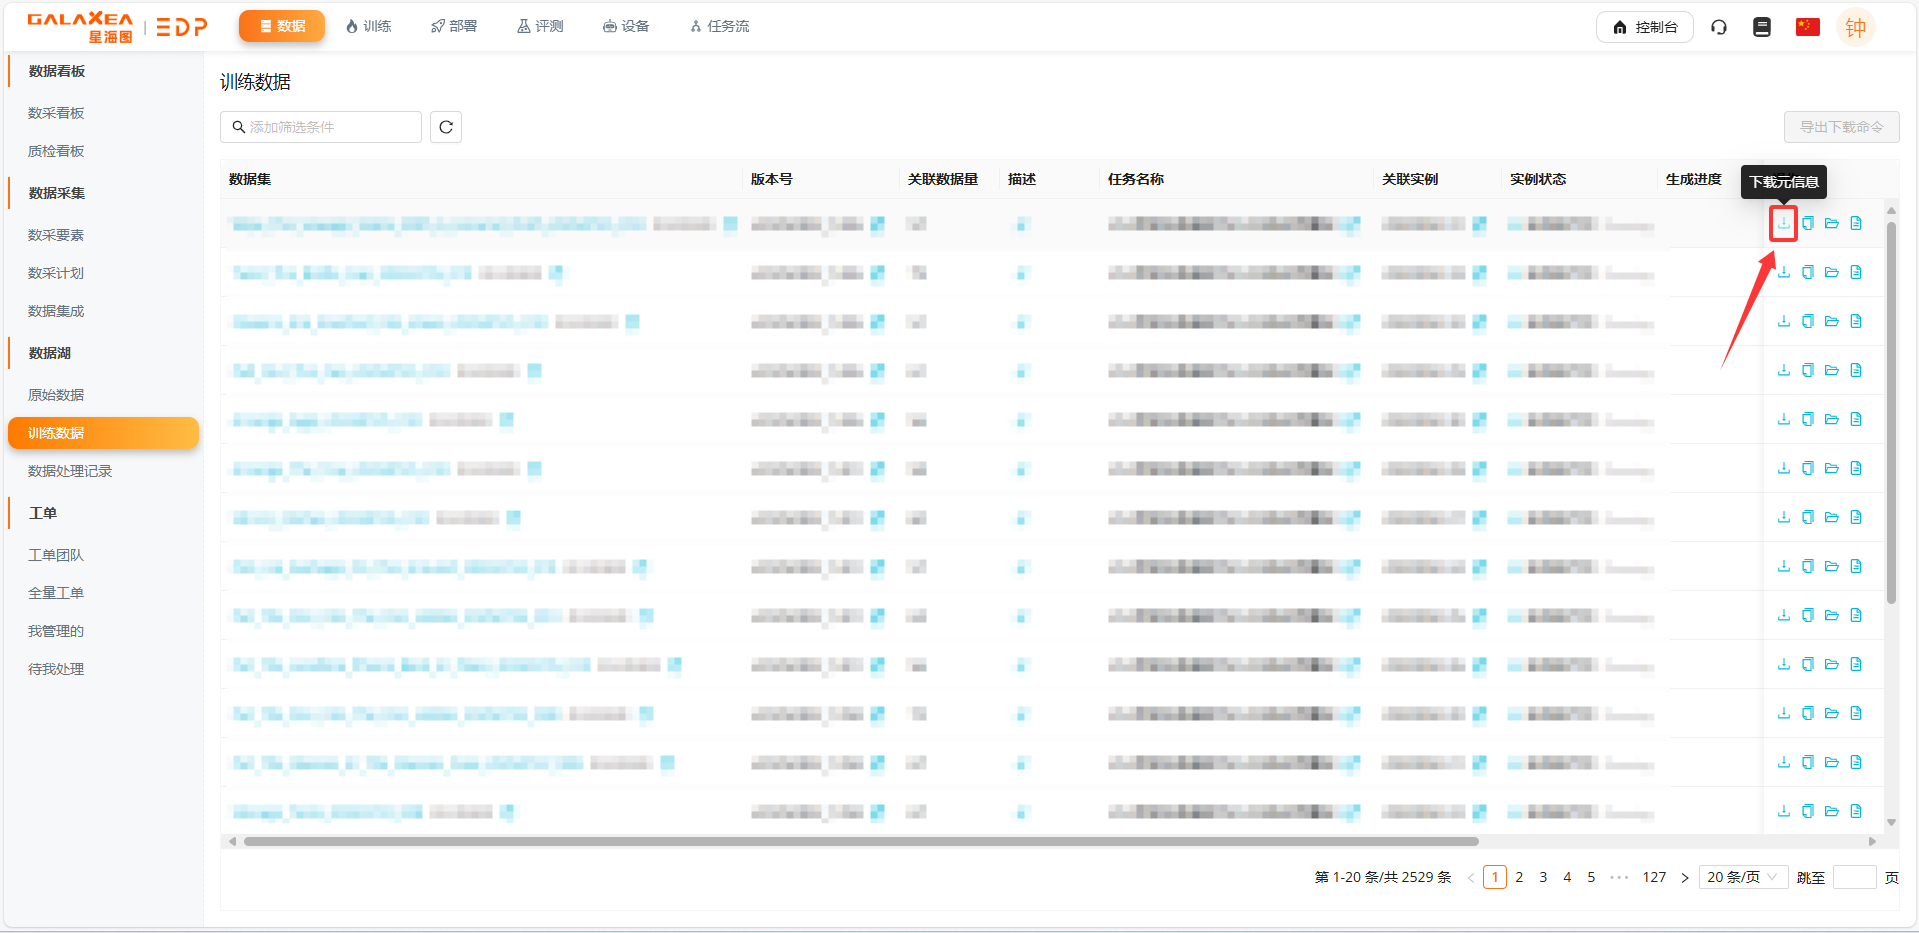Open the user avatar labeled 钟
Screen dimensions: 1919x933
[1855, 27]
